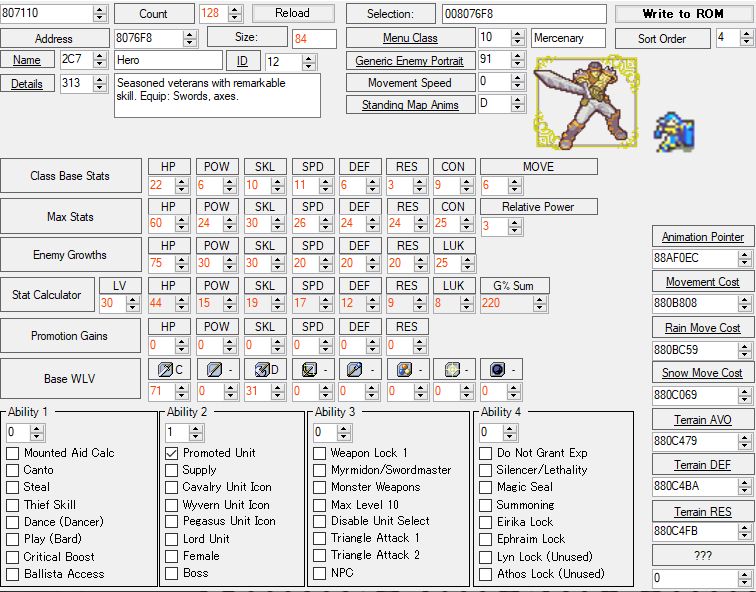Click the Bow weapon level icon
The width and height of the screenshot is (756, 592).
pos(309,370)
